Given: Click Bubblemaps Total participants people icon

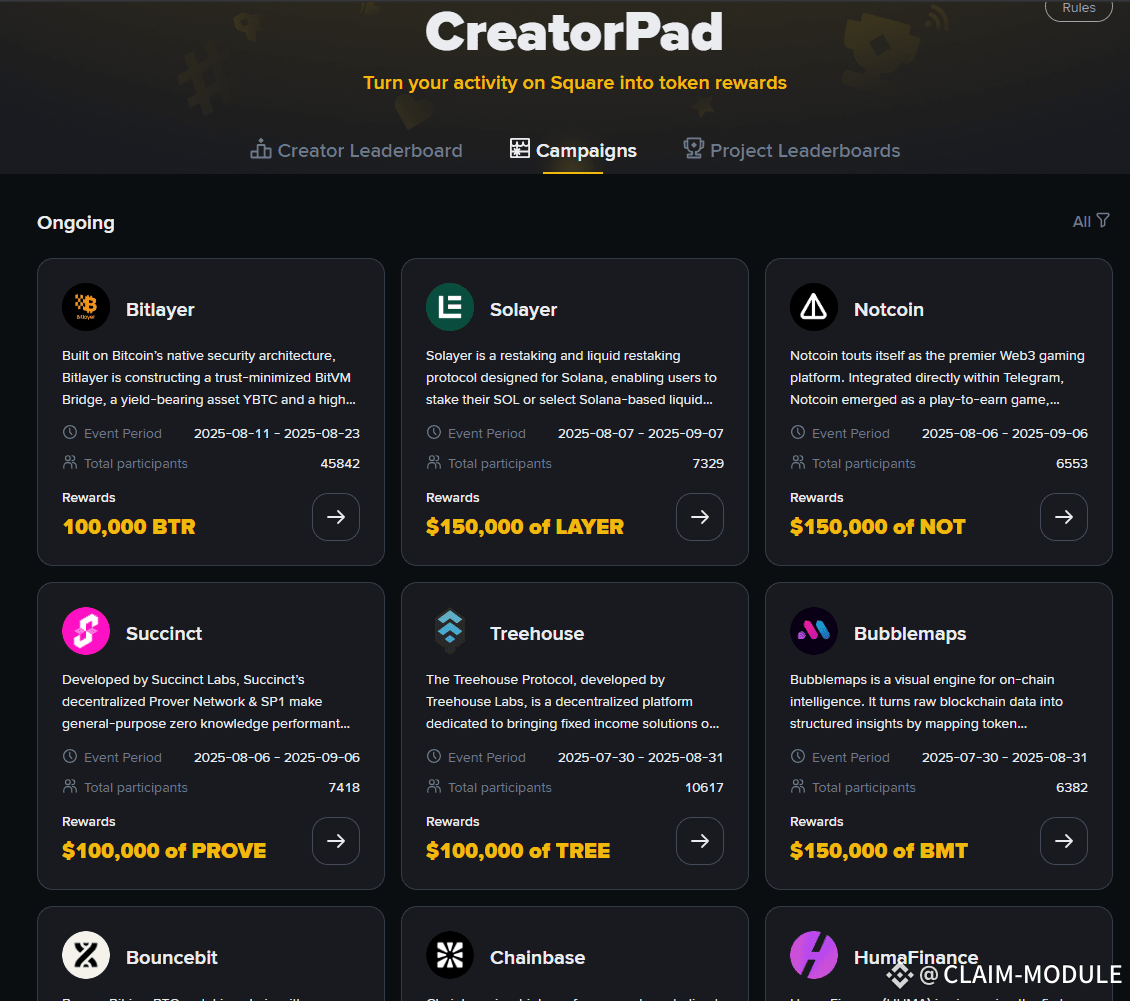Looking at the screenshot, I should pyautogui.click(x=798, y=786).
